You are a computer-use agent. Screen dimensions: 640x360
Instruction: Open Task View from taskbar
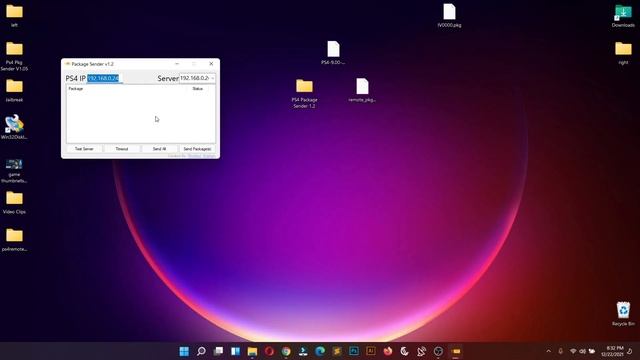(x=218, y=351)
